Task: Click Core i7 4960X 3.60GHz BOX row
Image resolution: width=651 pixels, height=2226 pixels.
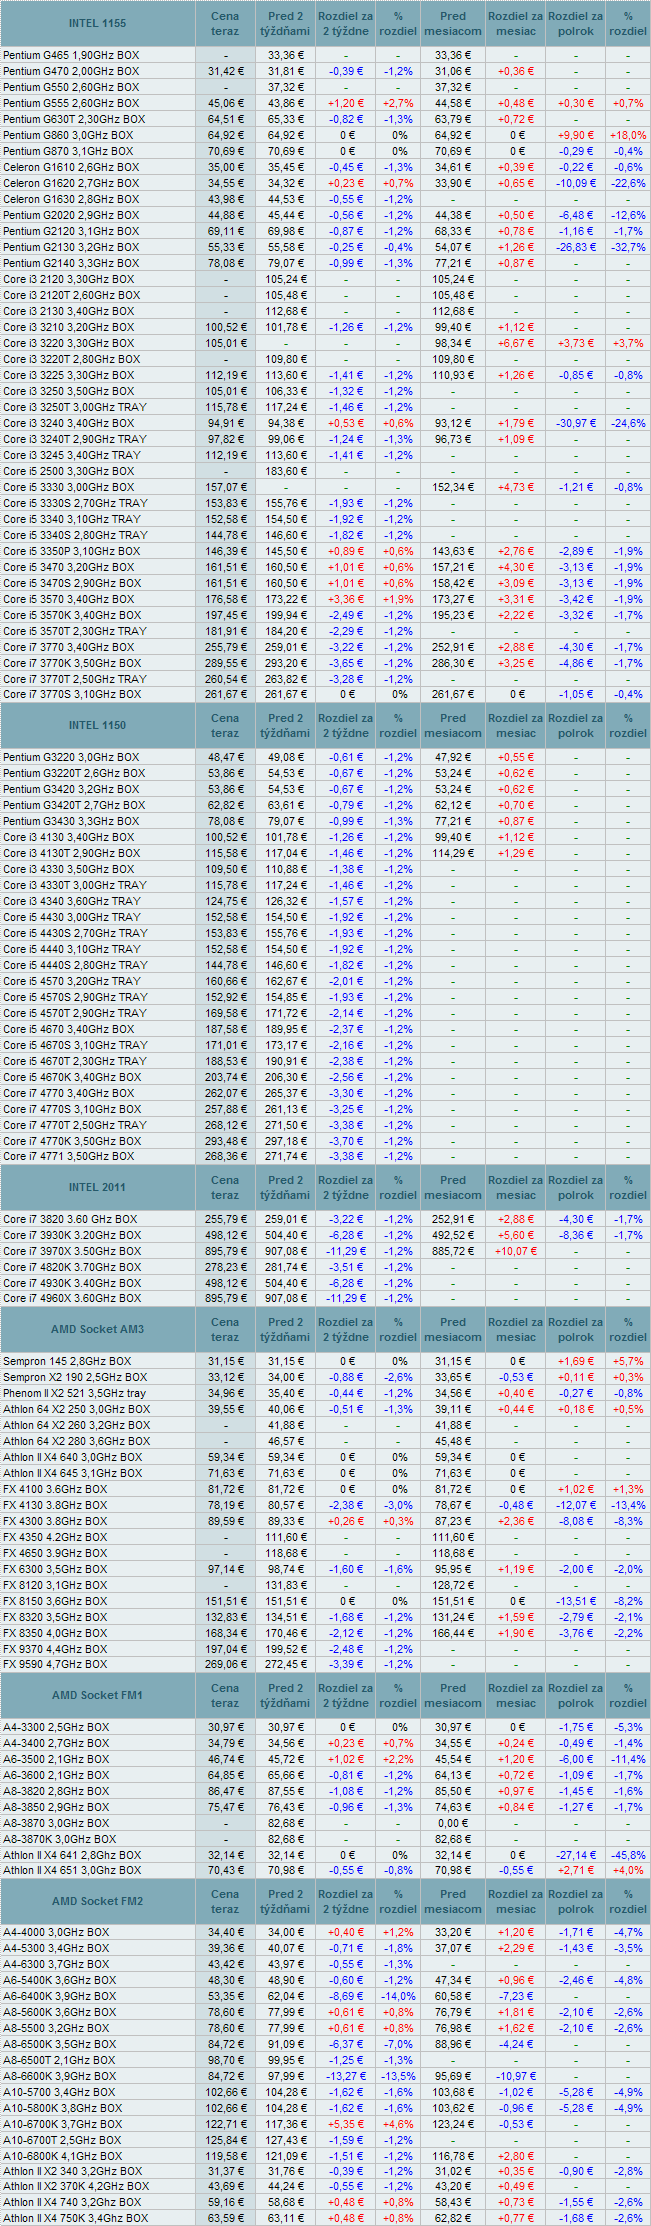Action: coord(72,1299)
